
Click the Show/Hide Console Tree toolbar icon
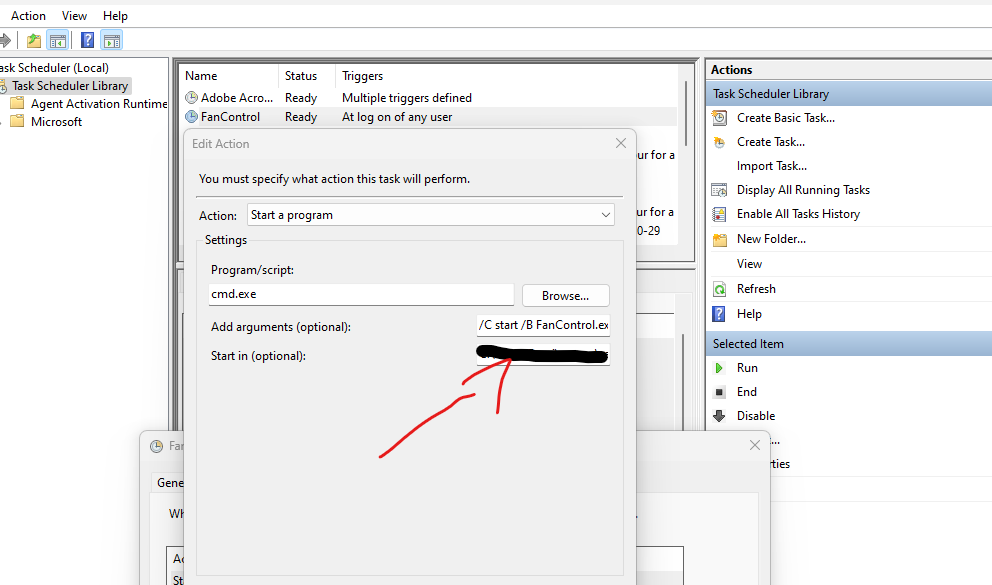click(x=57, y=39)
